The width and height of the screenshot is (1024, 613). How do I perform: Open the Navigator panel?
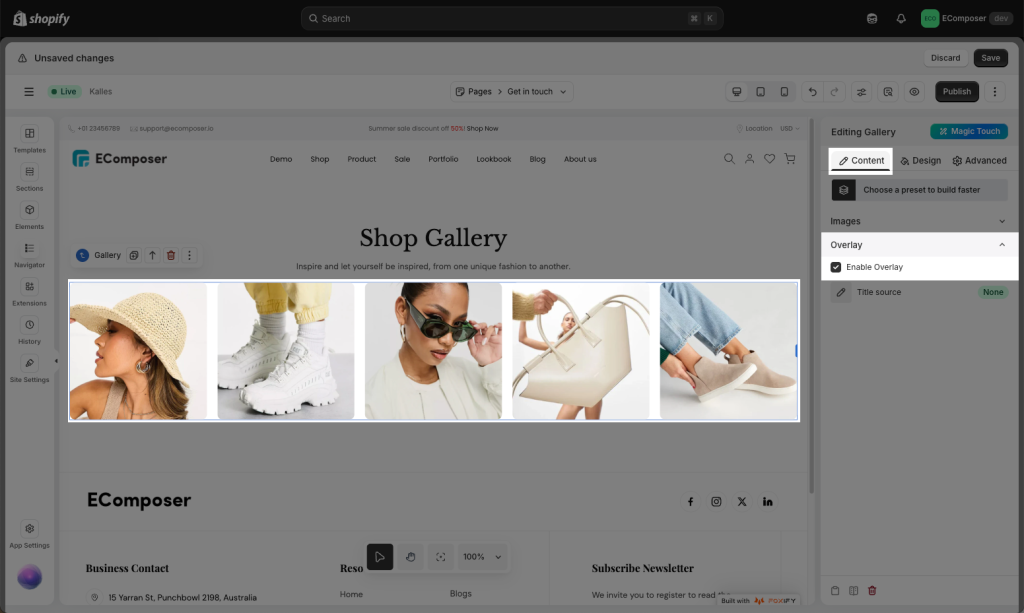(29, 254)
